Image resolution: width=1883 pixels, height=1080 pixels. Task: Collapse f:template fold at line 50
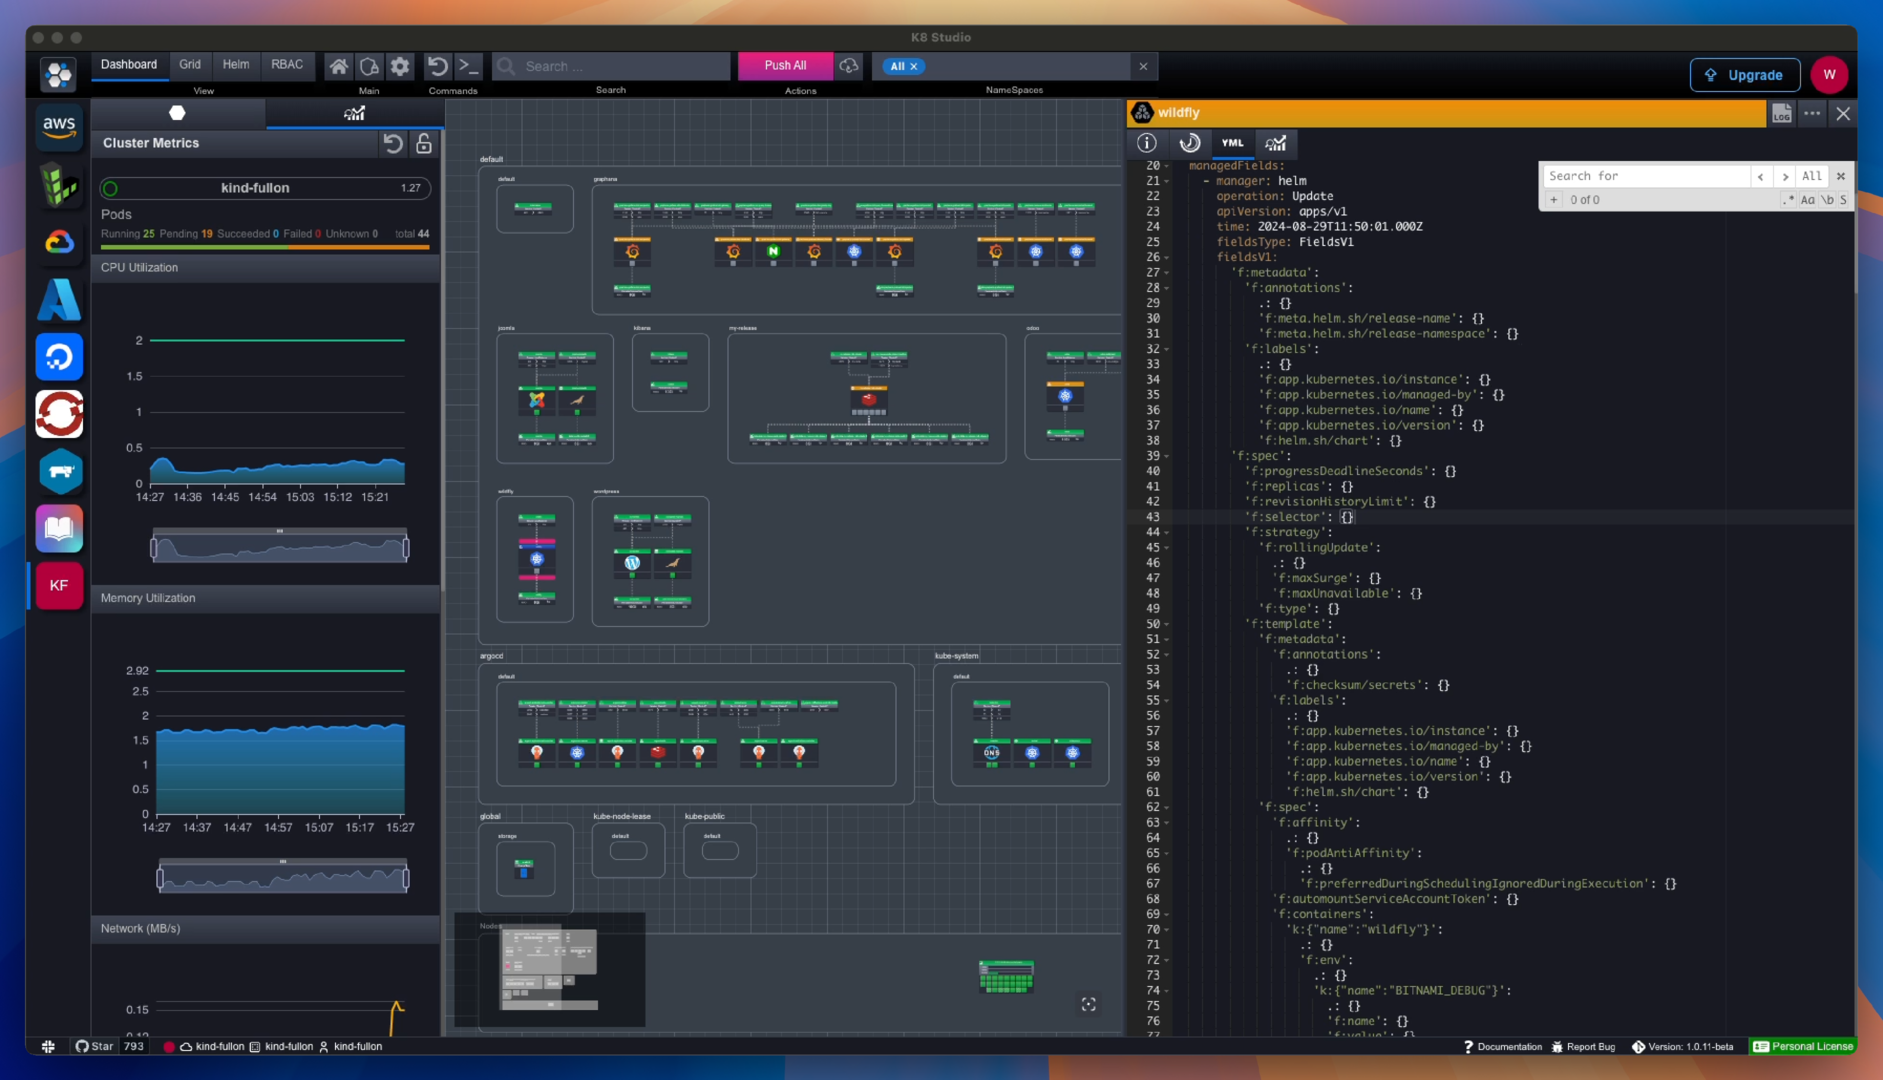point(1167,624)
